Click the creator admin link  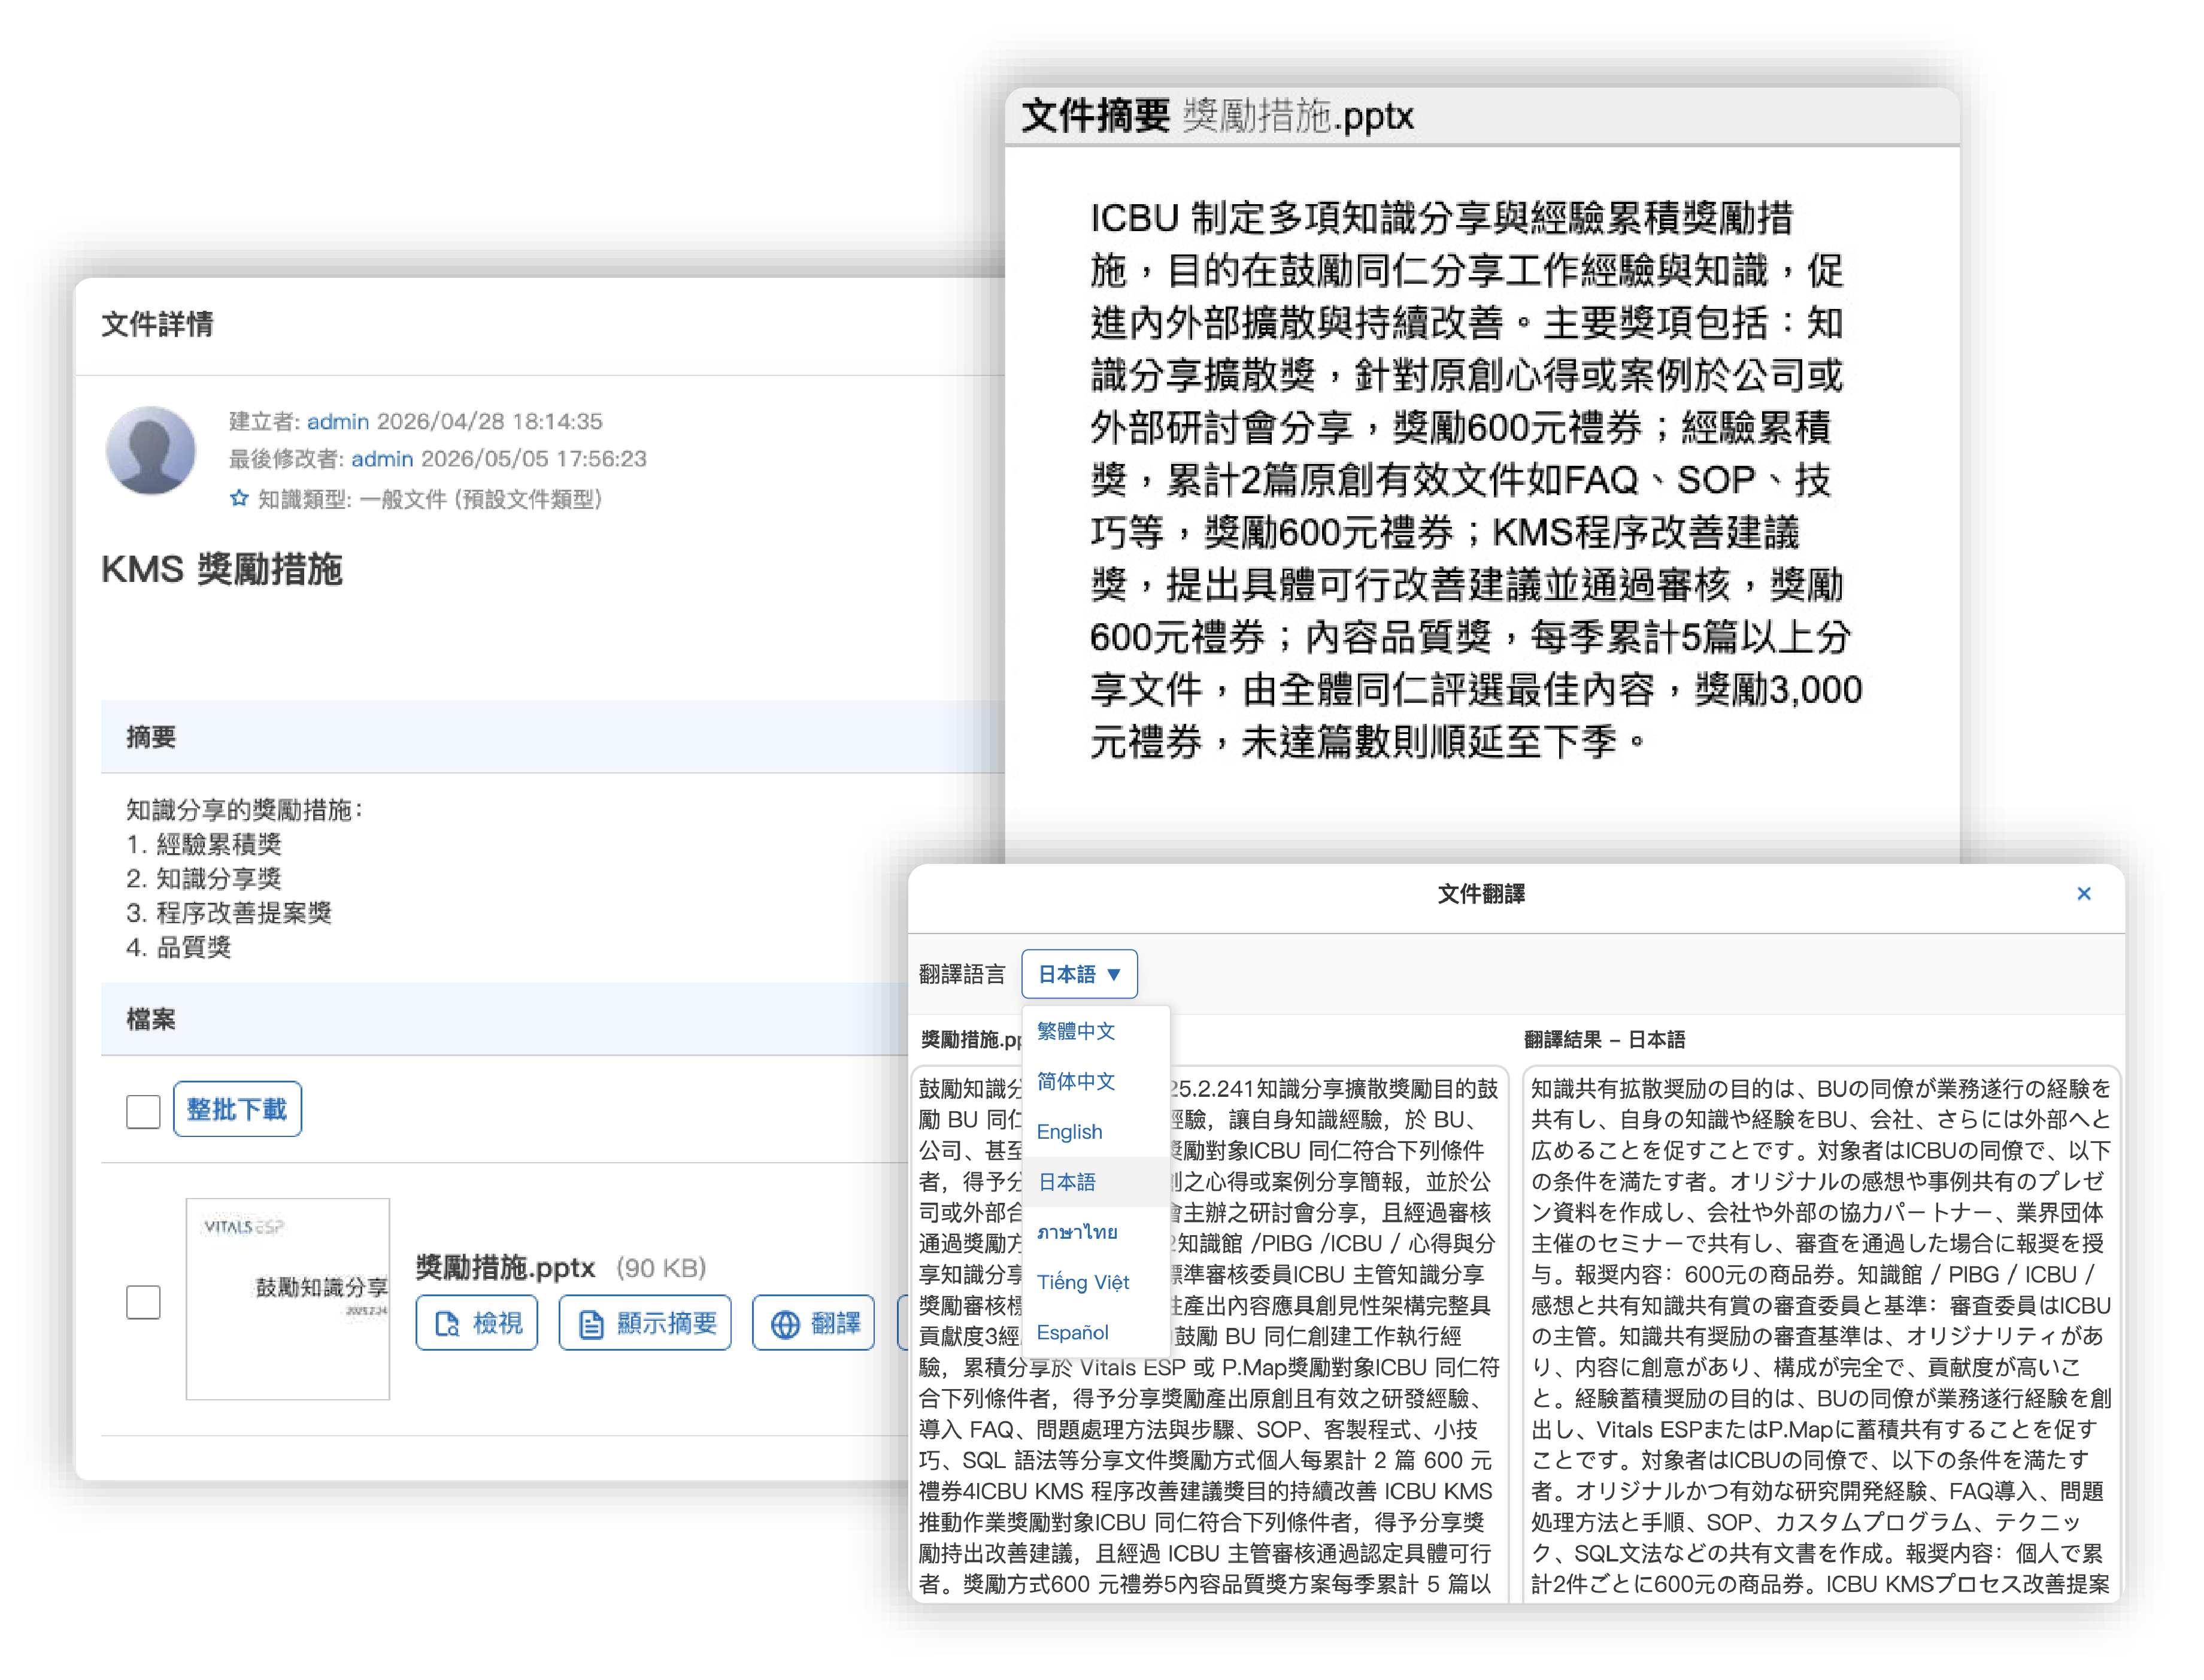tap(338, 421)
